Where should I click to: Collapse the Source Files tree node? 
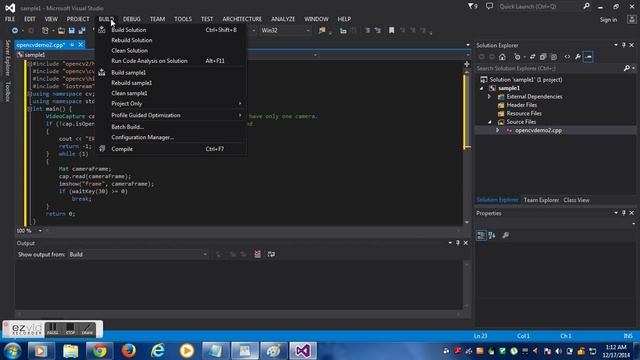pyautogui.click(x=489, y=122)
